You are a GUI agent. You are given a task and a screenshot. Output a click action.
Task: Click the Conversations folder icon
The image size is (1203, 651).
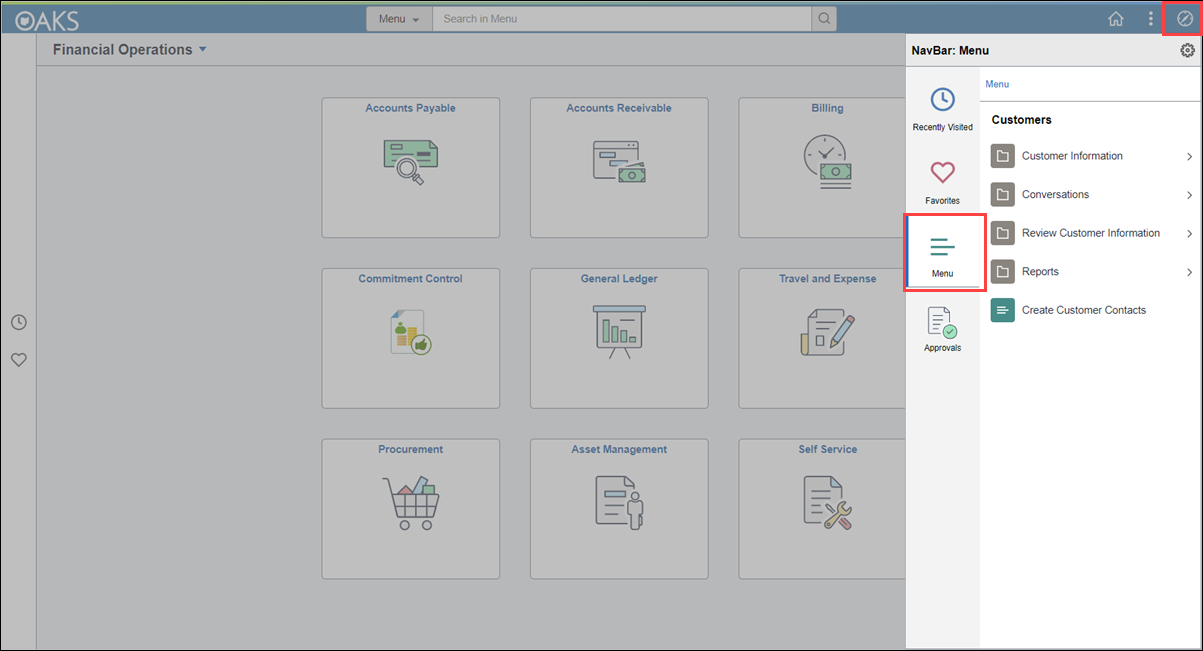1003,194
